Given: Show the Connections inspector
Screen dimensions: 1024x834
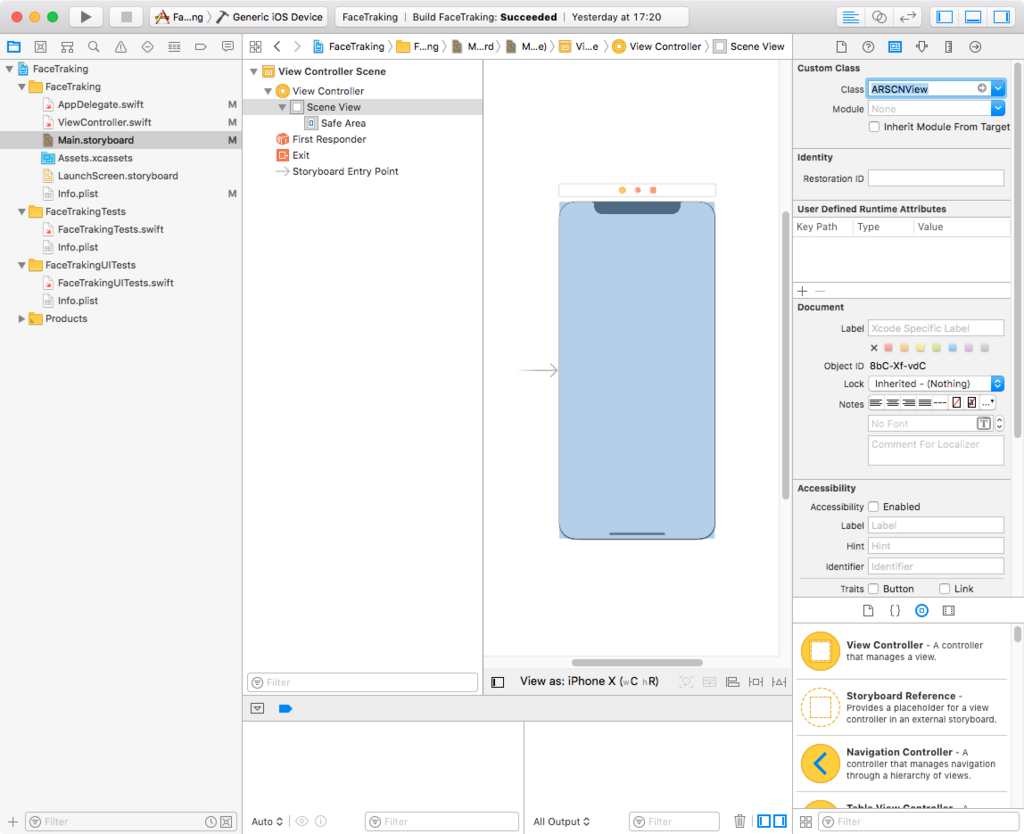Looking at the screenshot, I should [975, 47].
